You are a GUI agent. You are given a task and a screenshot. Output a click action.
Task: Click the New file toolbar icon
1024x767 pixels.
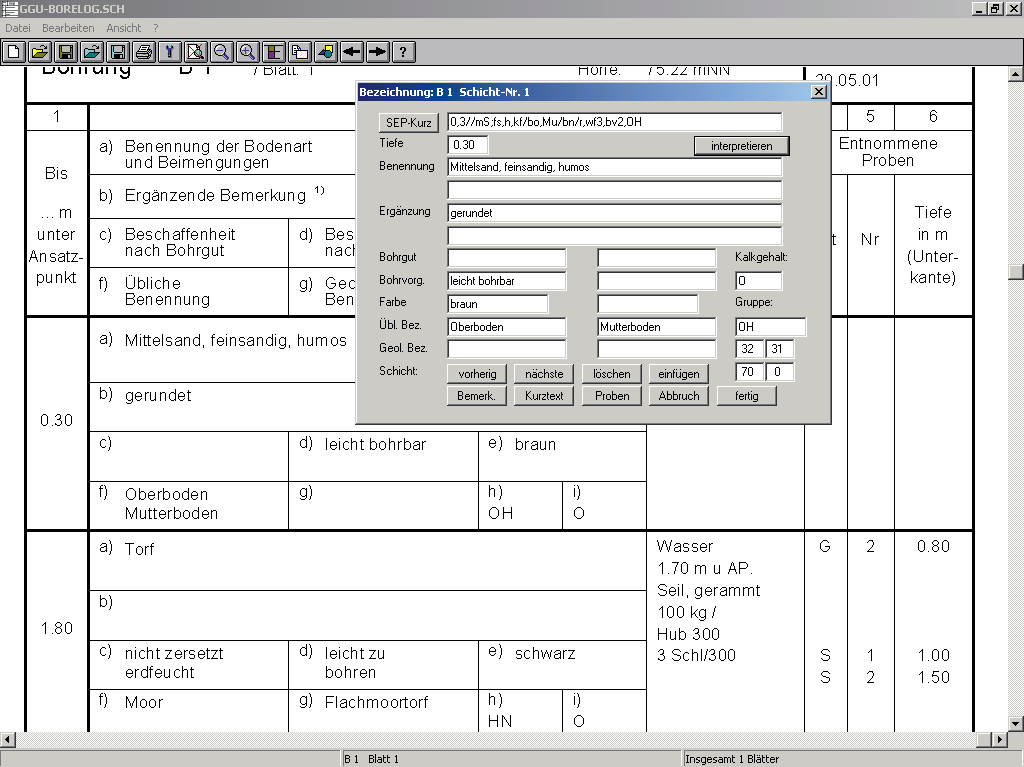tap(14, 52)
